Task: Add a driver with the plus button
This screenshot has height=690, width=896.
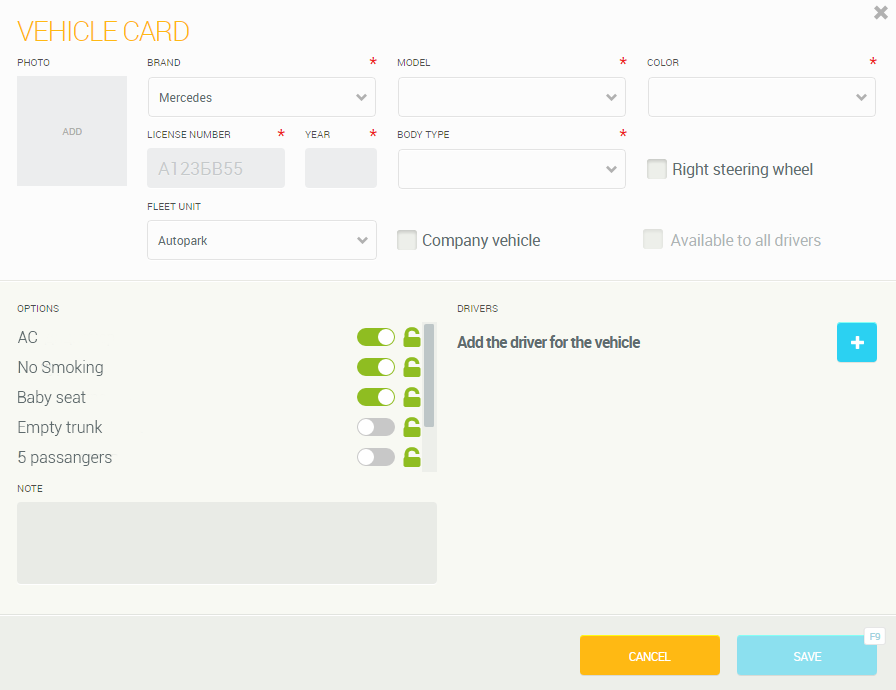Action: tap(856, 342)
